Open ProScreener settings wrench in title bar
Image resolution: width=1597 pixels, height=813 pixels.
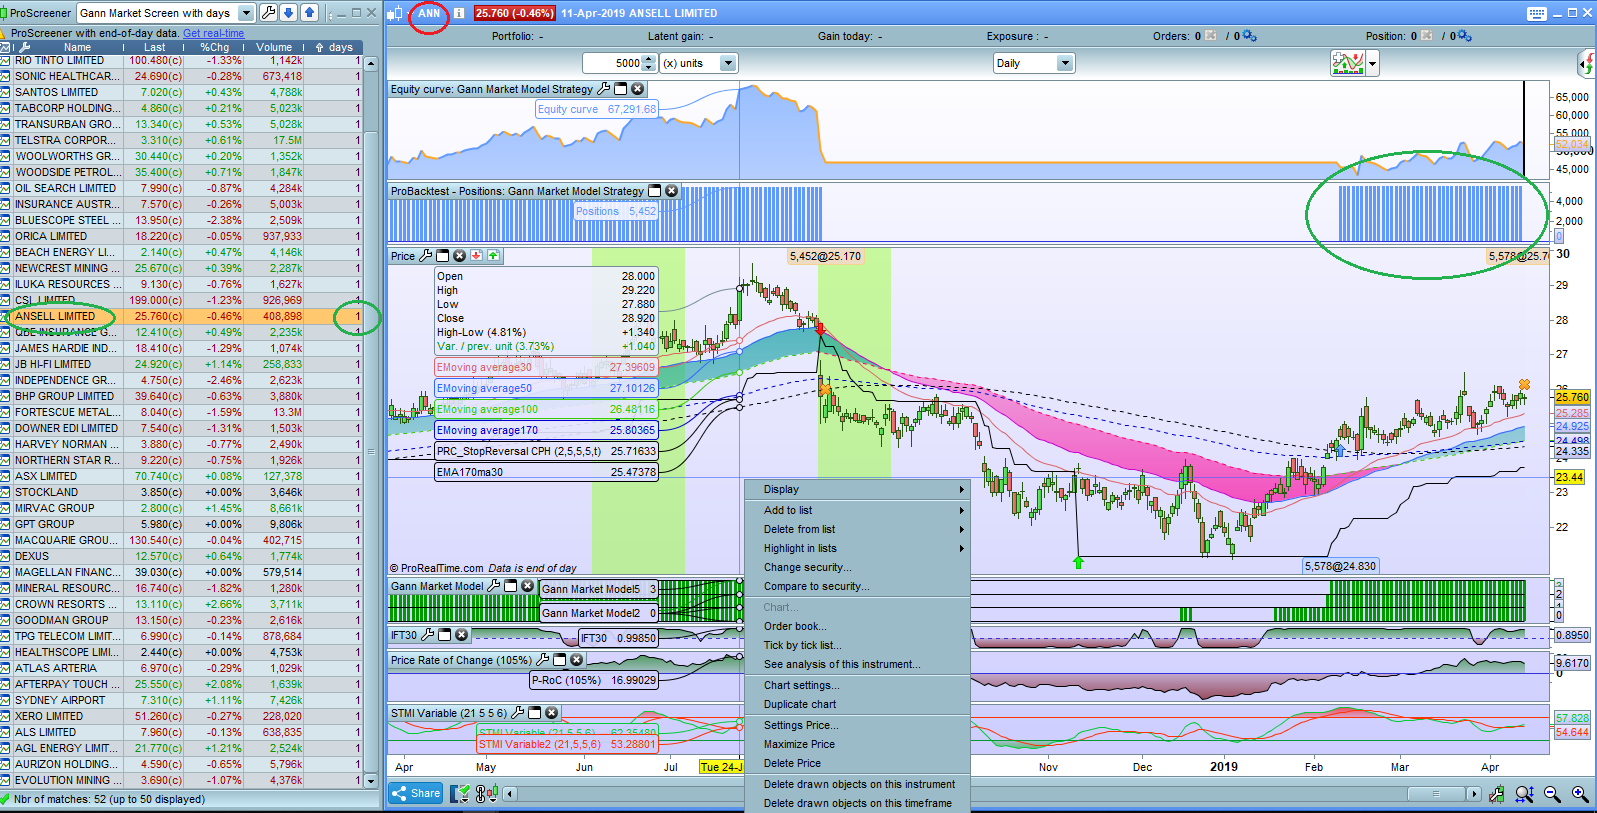click(x=268, y=13)
